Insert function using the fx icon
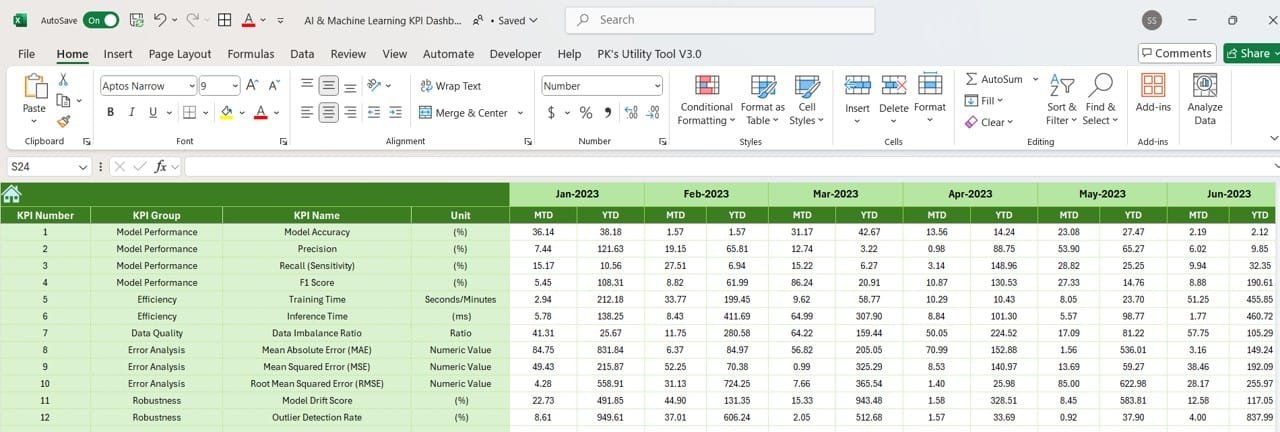The width and height of the screenshot is (1280, 432). point(160,167)
